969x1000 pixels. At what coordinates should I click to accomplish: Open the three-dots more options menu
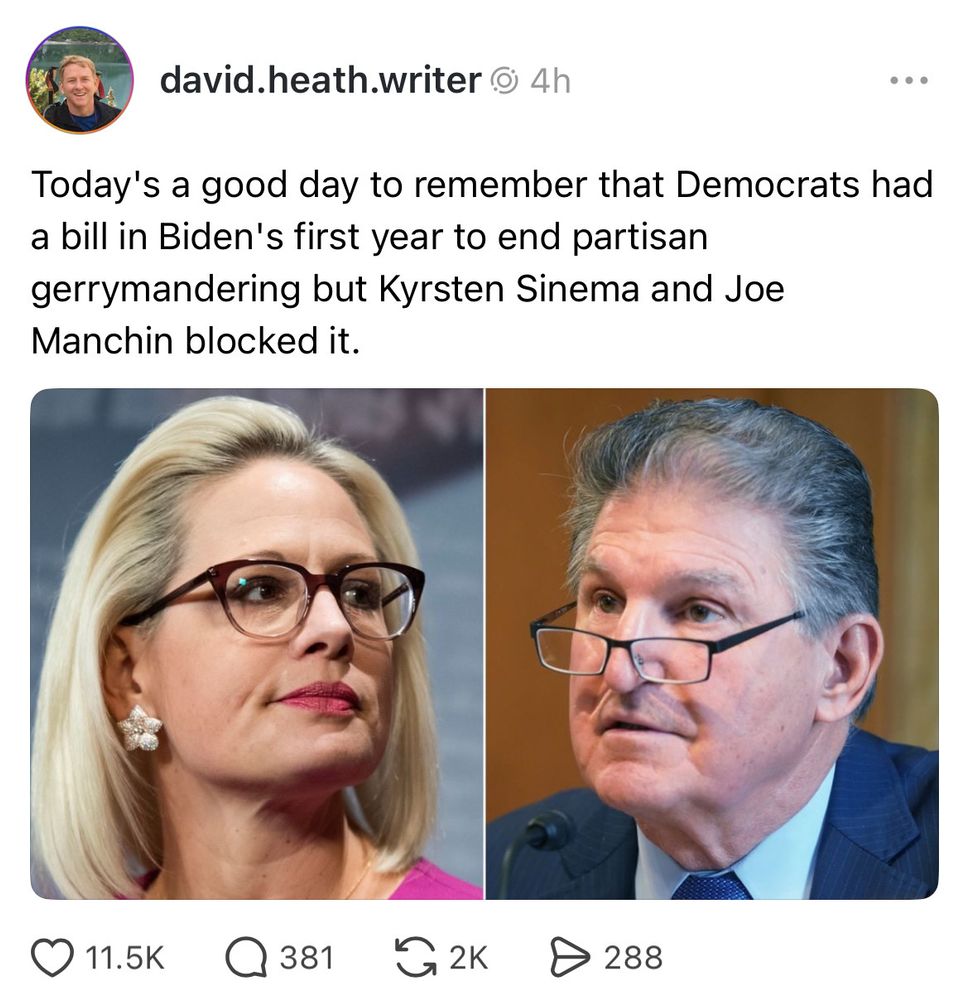coord(909,81)
